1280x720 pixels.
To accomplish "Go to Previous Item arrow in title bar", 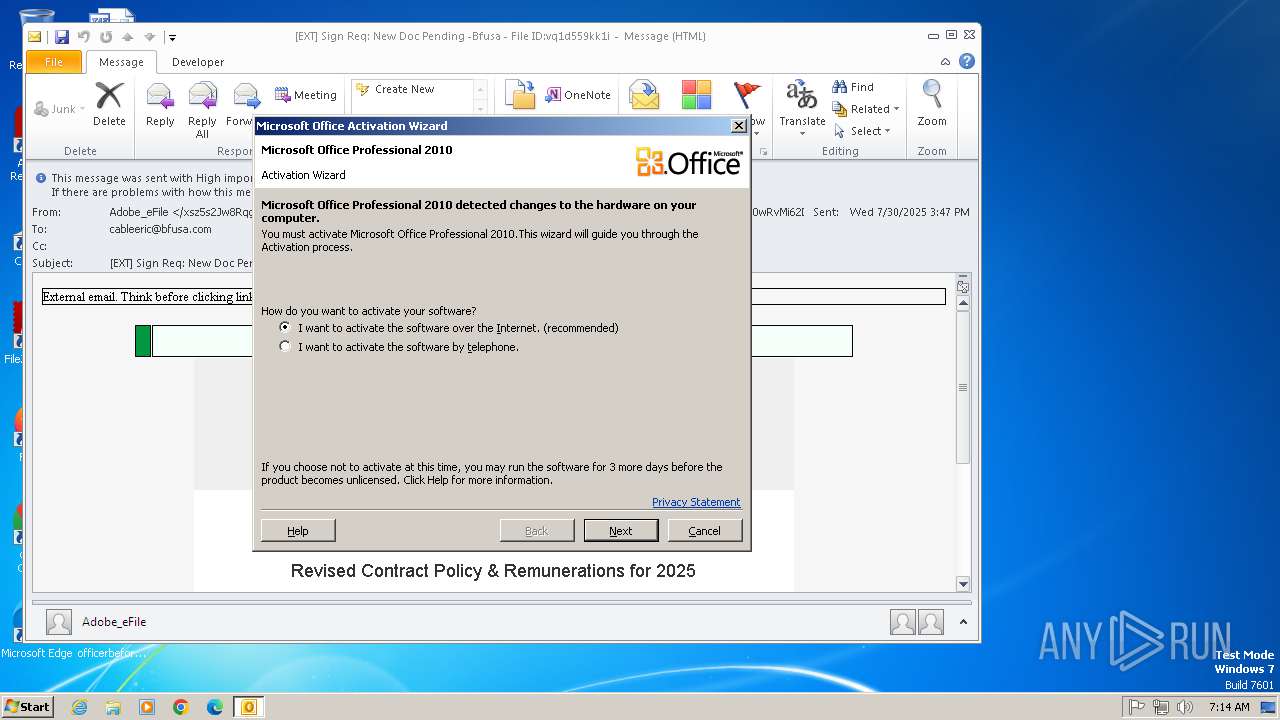I will 127,37.
